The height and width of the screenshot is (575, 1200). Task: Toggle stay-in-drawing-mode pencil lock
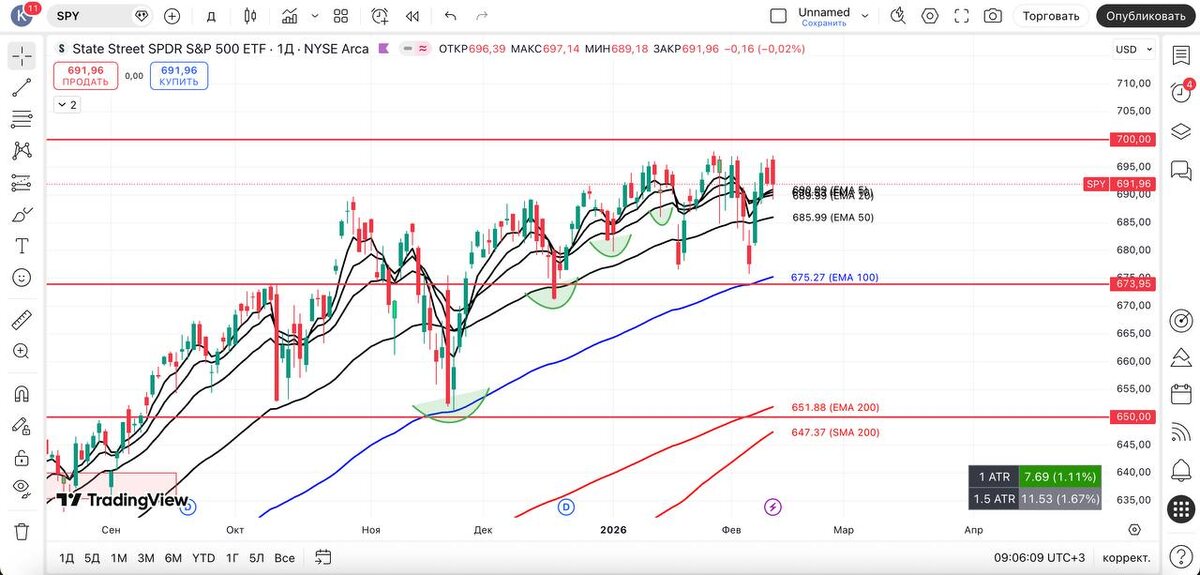(22, 425)
